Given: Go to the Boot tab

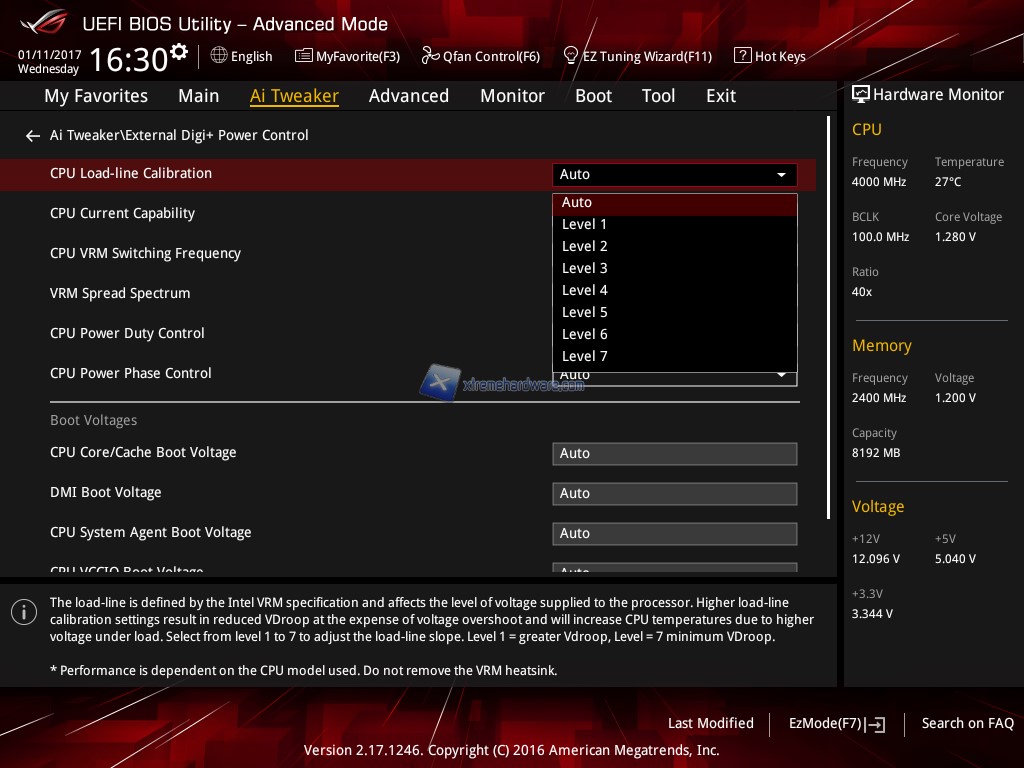Looking at the screenshot, I should [593, 96].
